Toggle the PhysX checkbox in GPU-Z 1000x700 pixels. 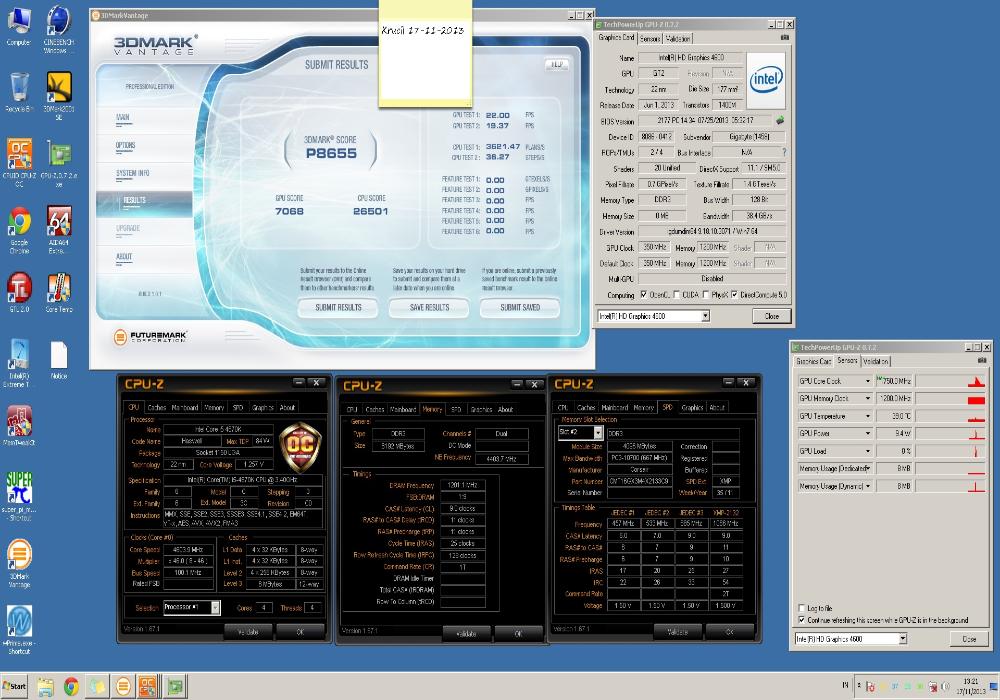point(705,295)
